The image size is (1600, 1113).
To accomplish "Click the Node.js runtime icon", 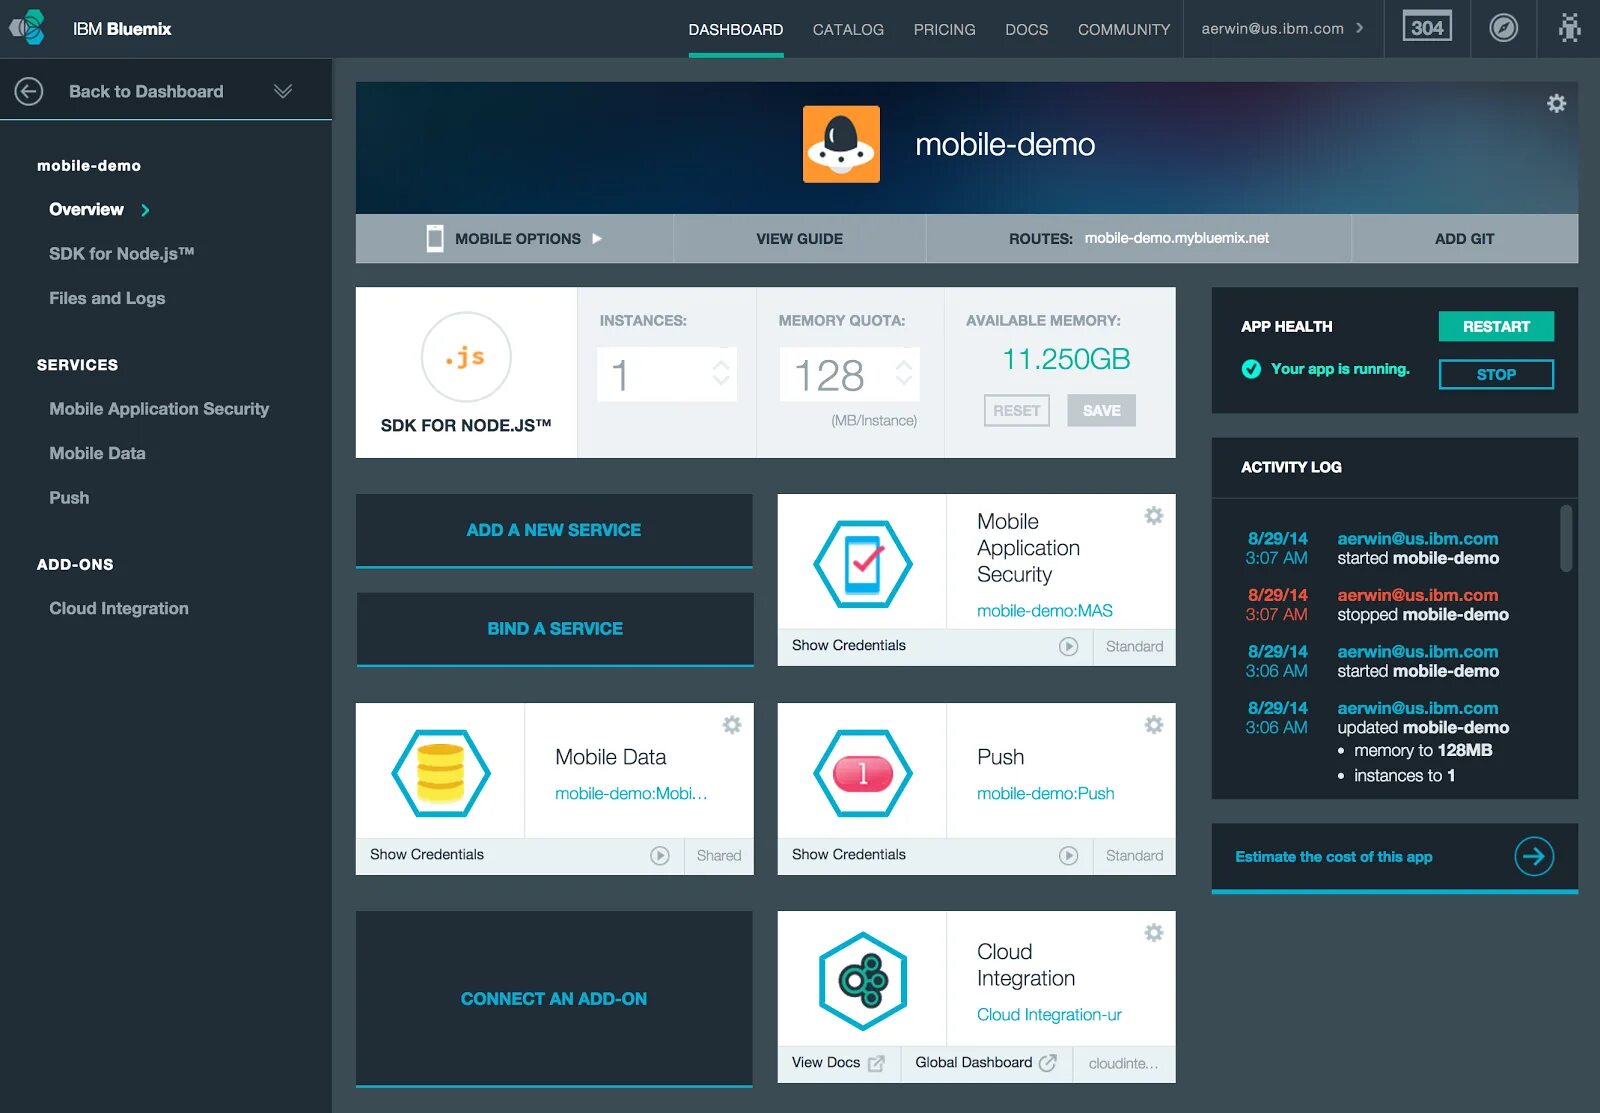I will click(x=466, y=357).
